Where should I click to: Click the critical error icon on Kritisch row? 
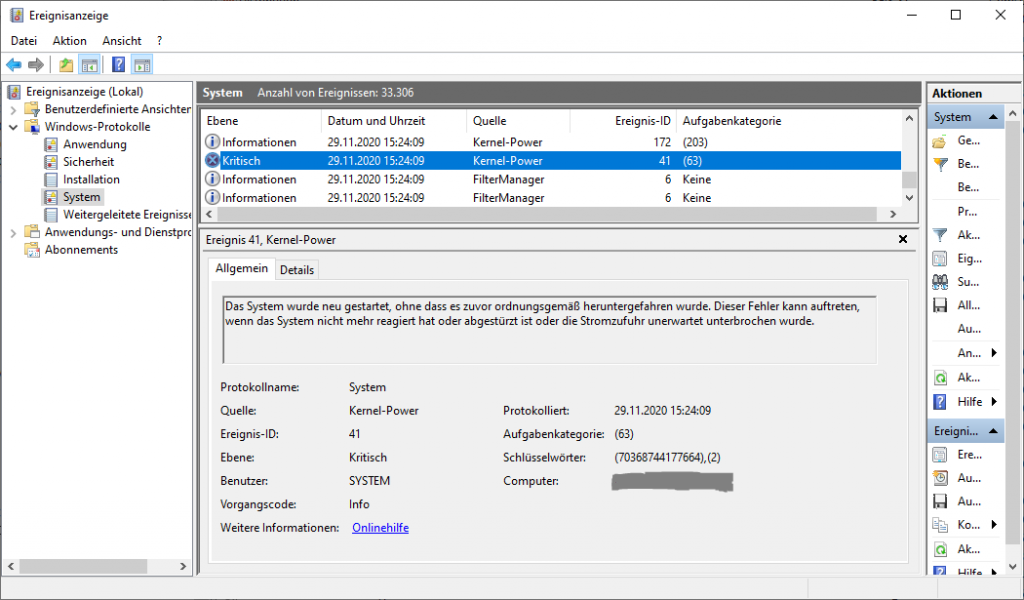(x=212, y=161)
